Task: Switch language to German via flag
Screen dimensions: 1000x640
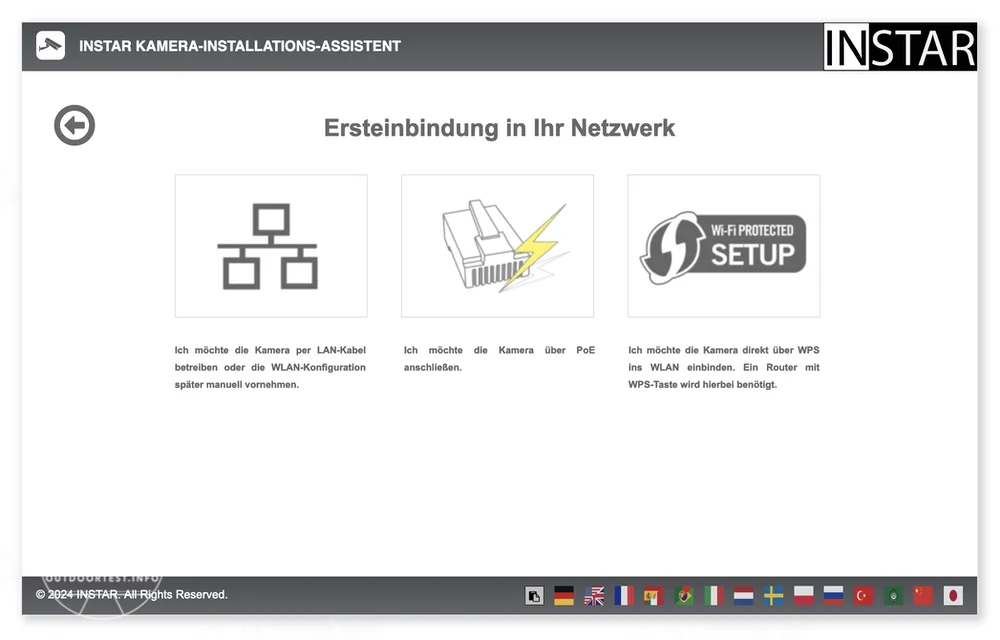Action: pyautogui.click(x=564, y=596)
